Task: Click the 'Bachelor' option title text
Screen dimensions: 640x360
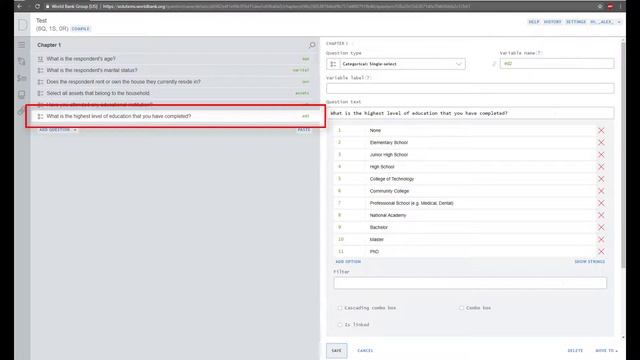Action: pos(379,227)
